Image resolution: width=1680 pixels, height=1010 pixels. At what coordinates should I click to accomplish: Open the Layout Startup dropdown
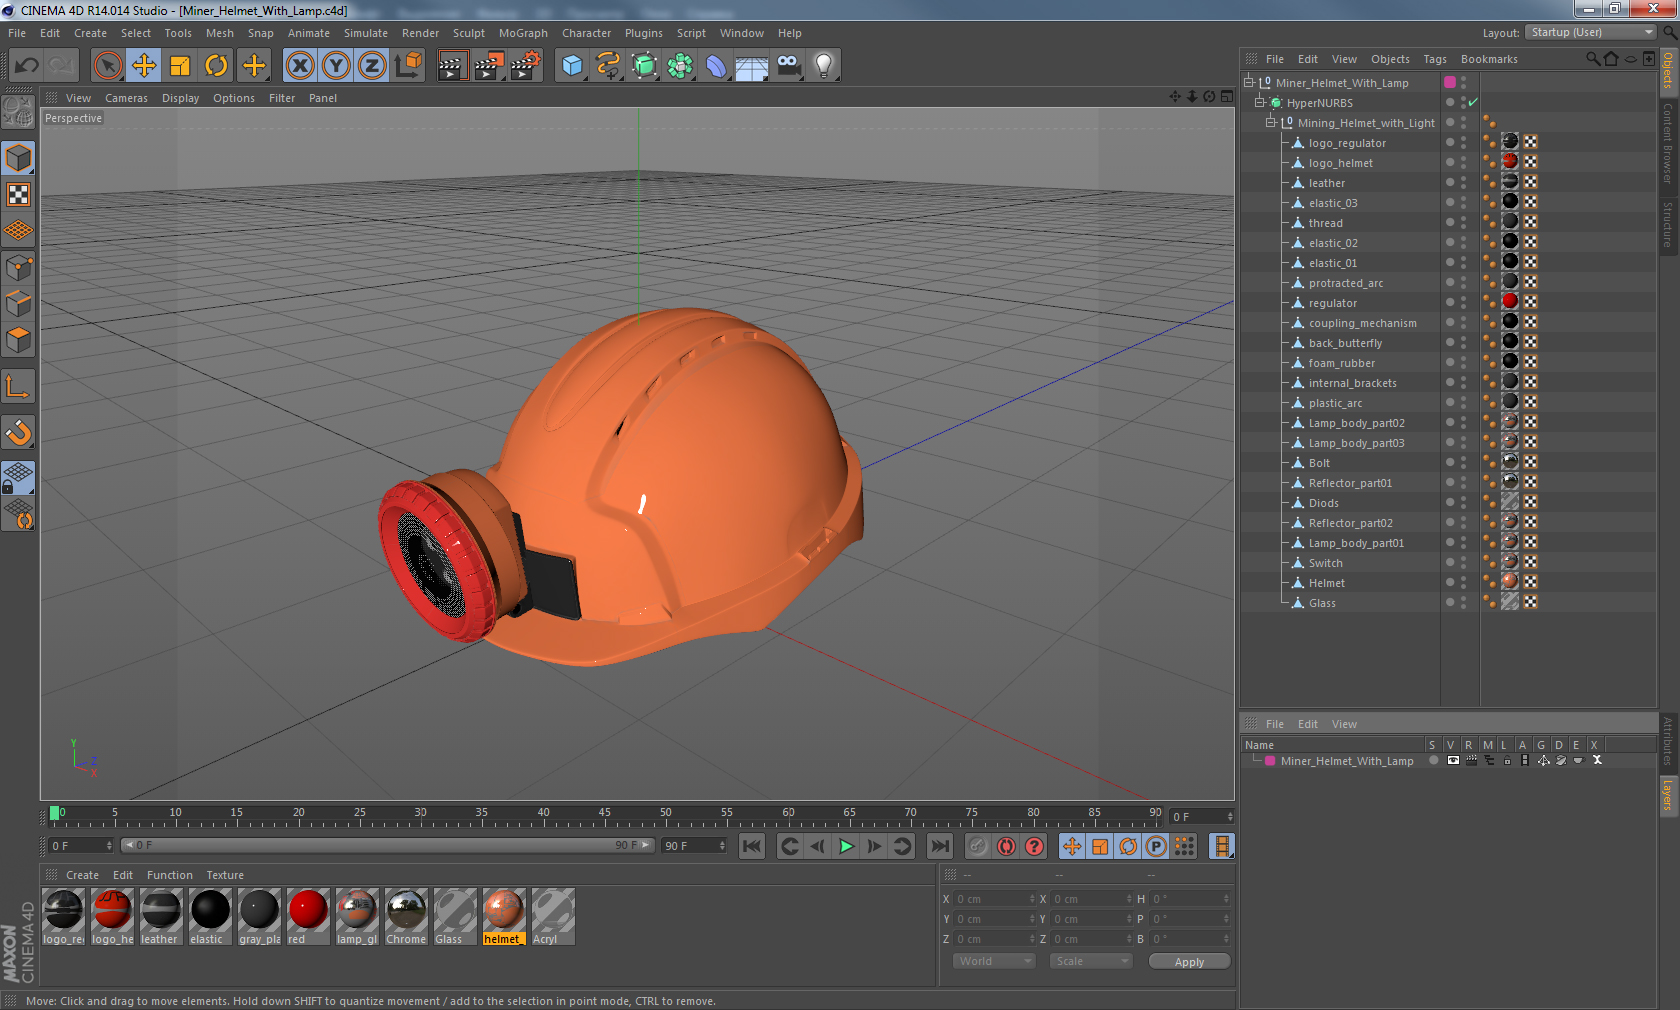pos(1591,32)
